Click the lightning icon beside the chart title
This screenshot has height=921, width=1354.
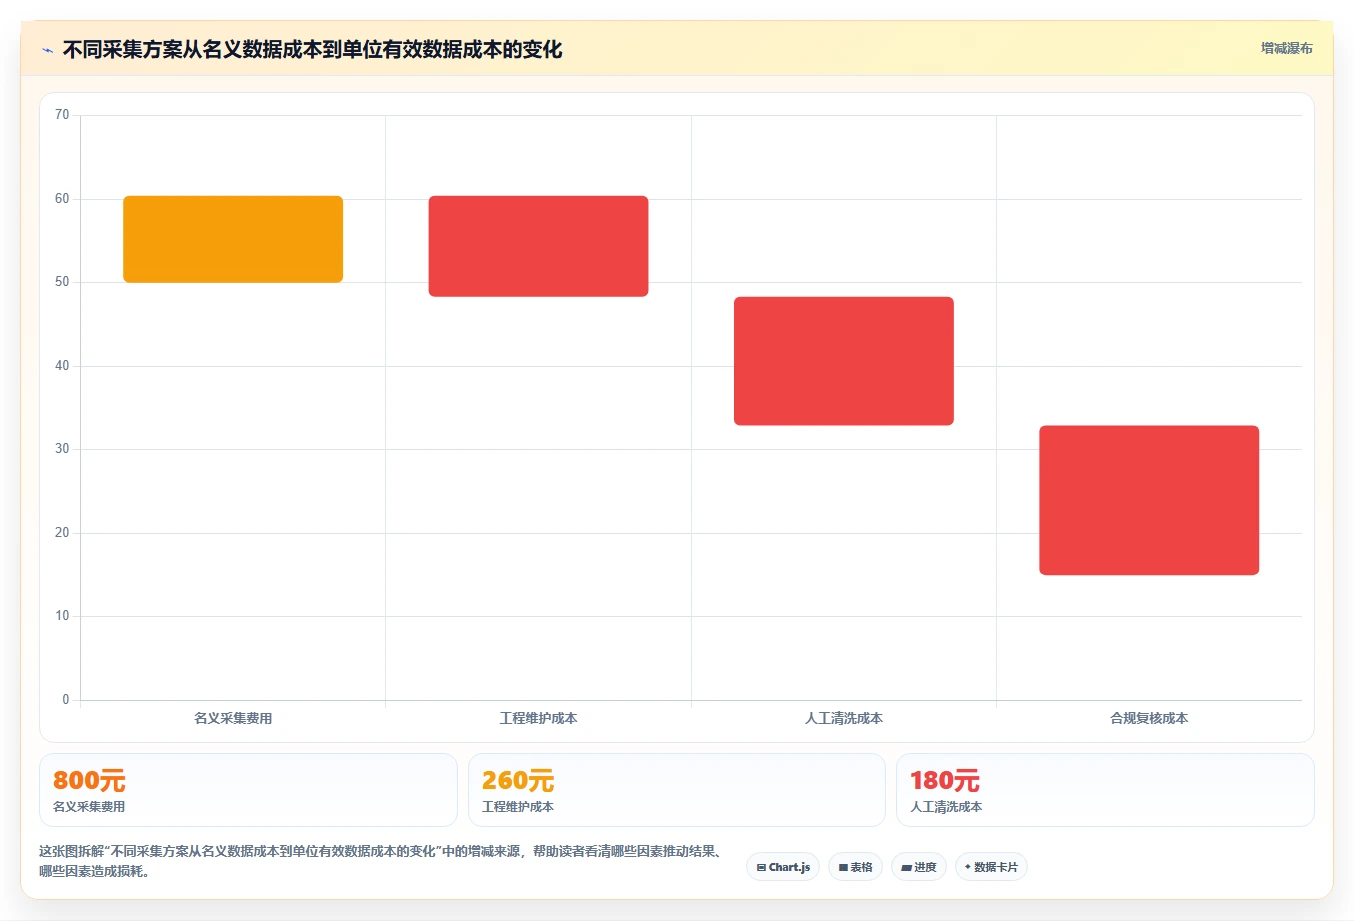tap(47, 50)
